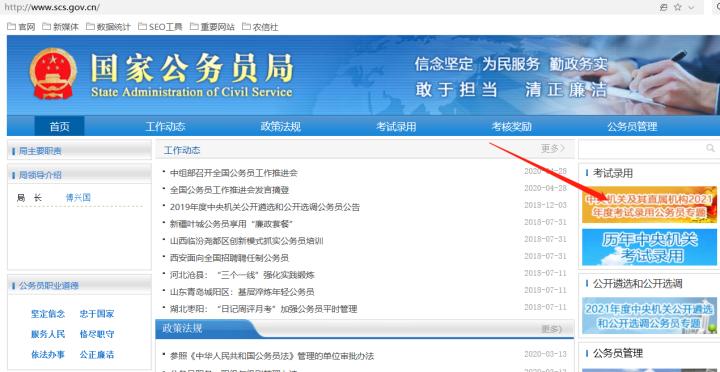Click the 国家公务员局 site title
The image size is (720, 372).
click(x=191, y=68)
